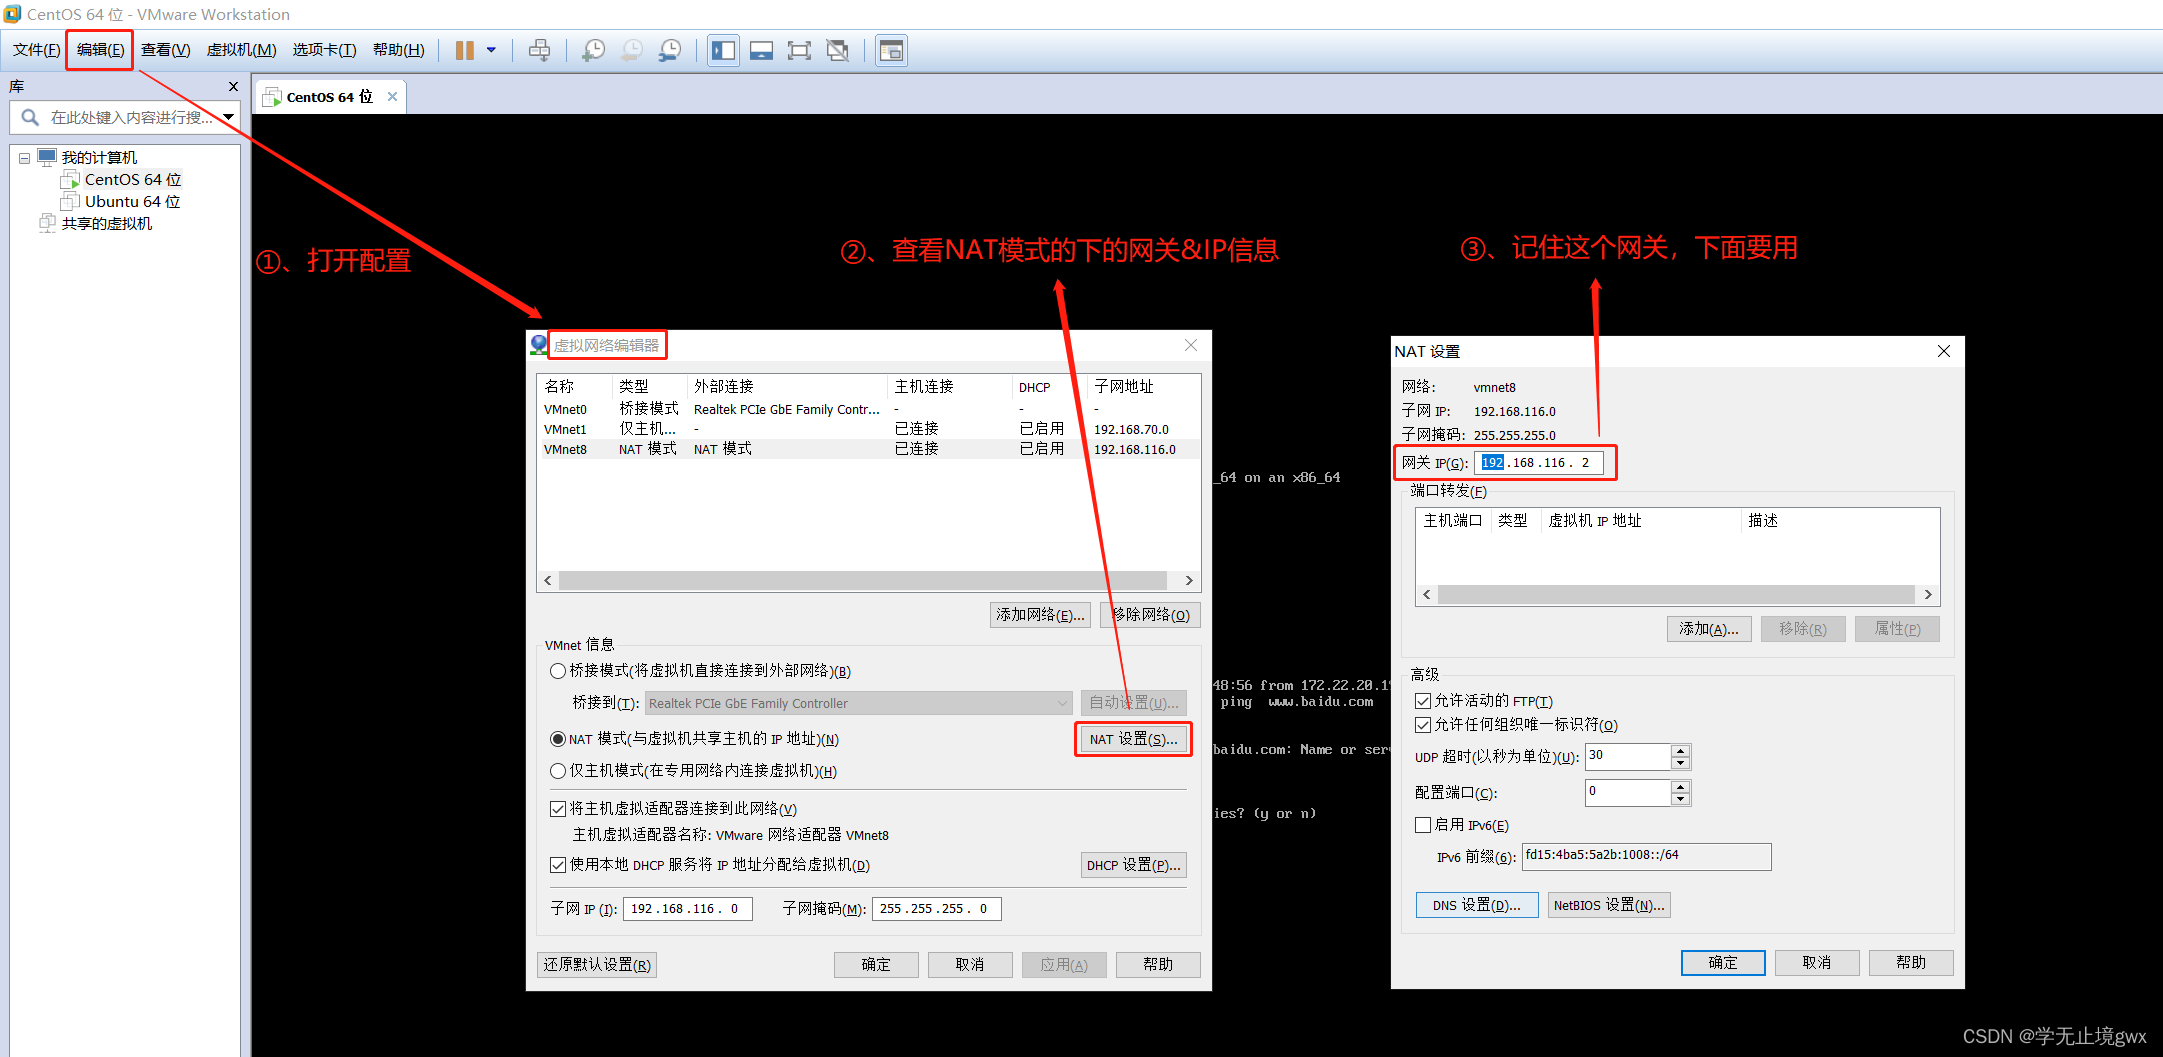2163x1057 pixels.
Task: Select the 仅主机模式 radio button
Action: click(558, 771)
